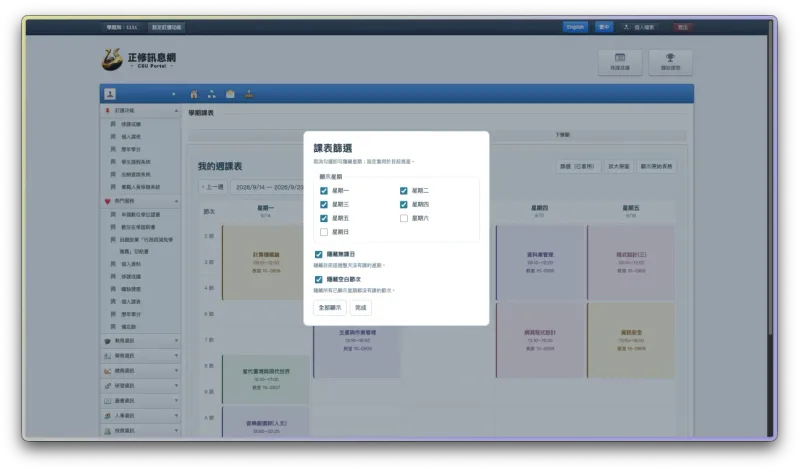Uncheck the 星期四 checkbox
The width and height of the screenshot is (800, 471).
point(404,205)
